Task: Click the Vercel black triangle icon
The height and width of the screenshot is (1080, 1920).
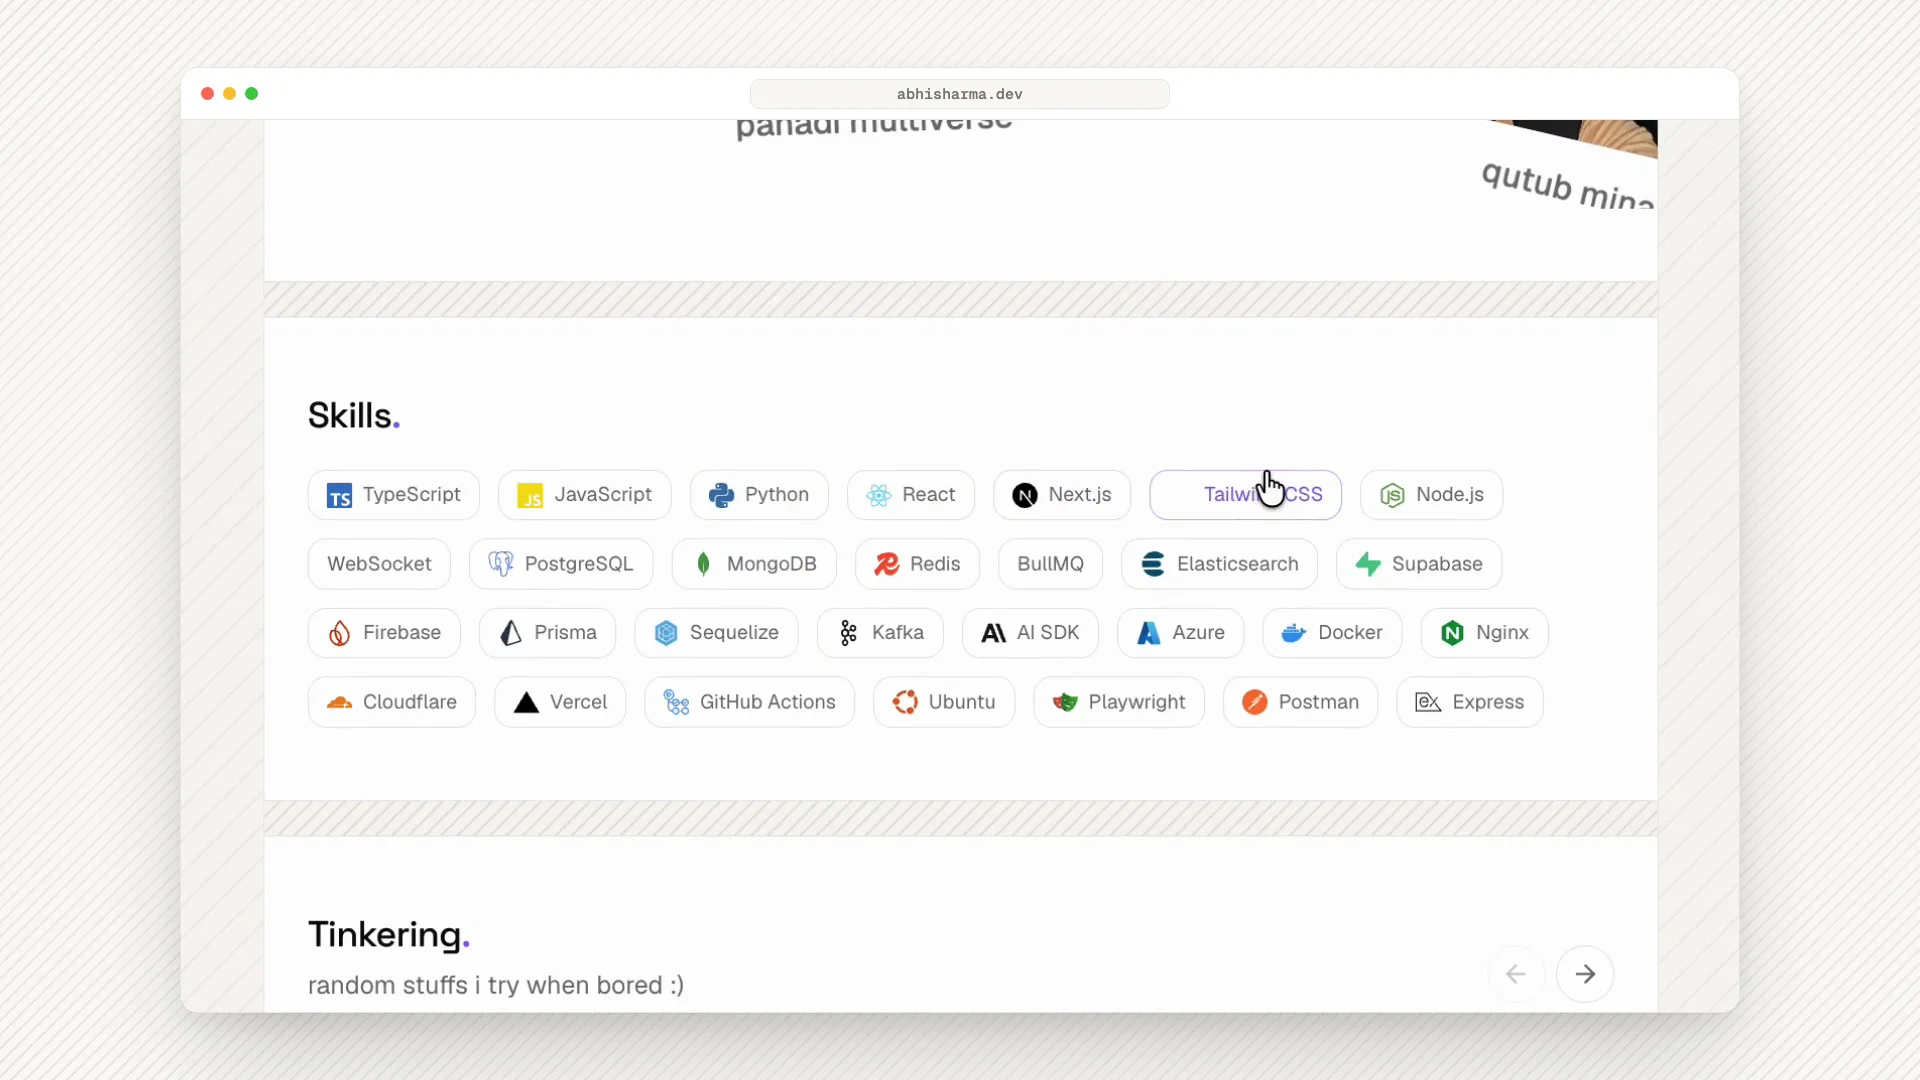Action: [526, 702]
